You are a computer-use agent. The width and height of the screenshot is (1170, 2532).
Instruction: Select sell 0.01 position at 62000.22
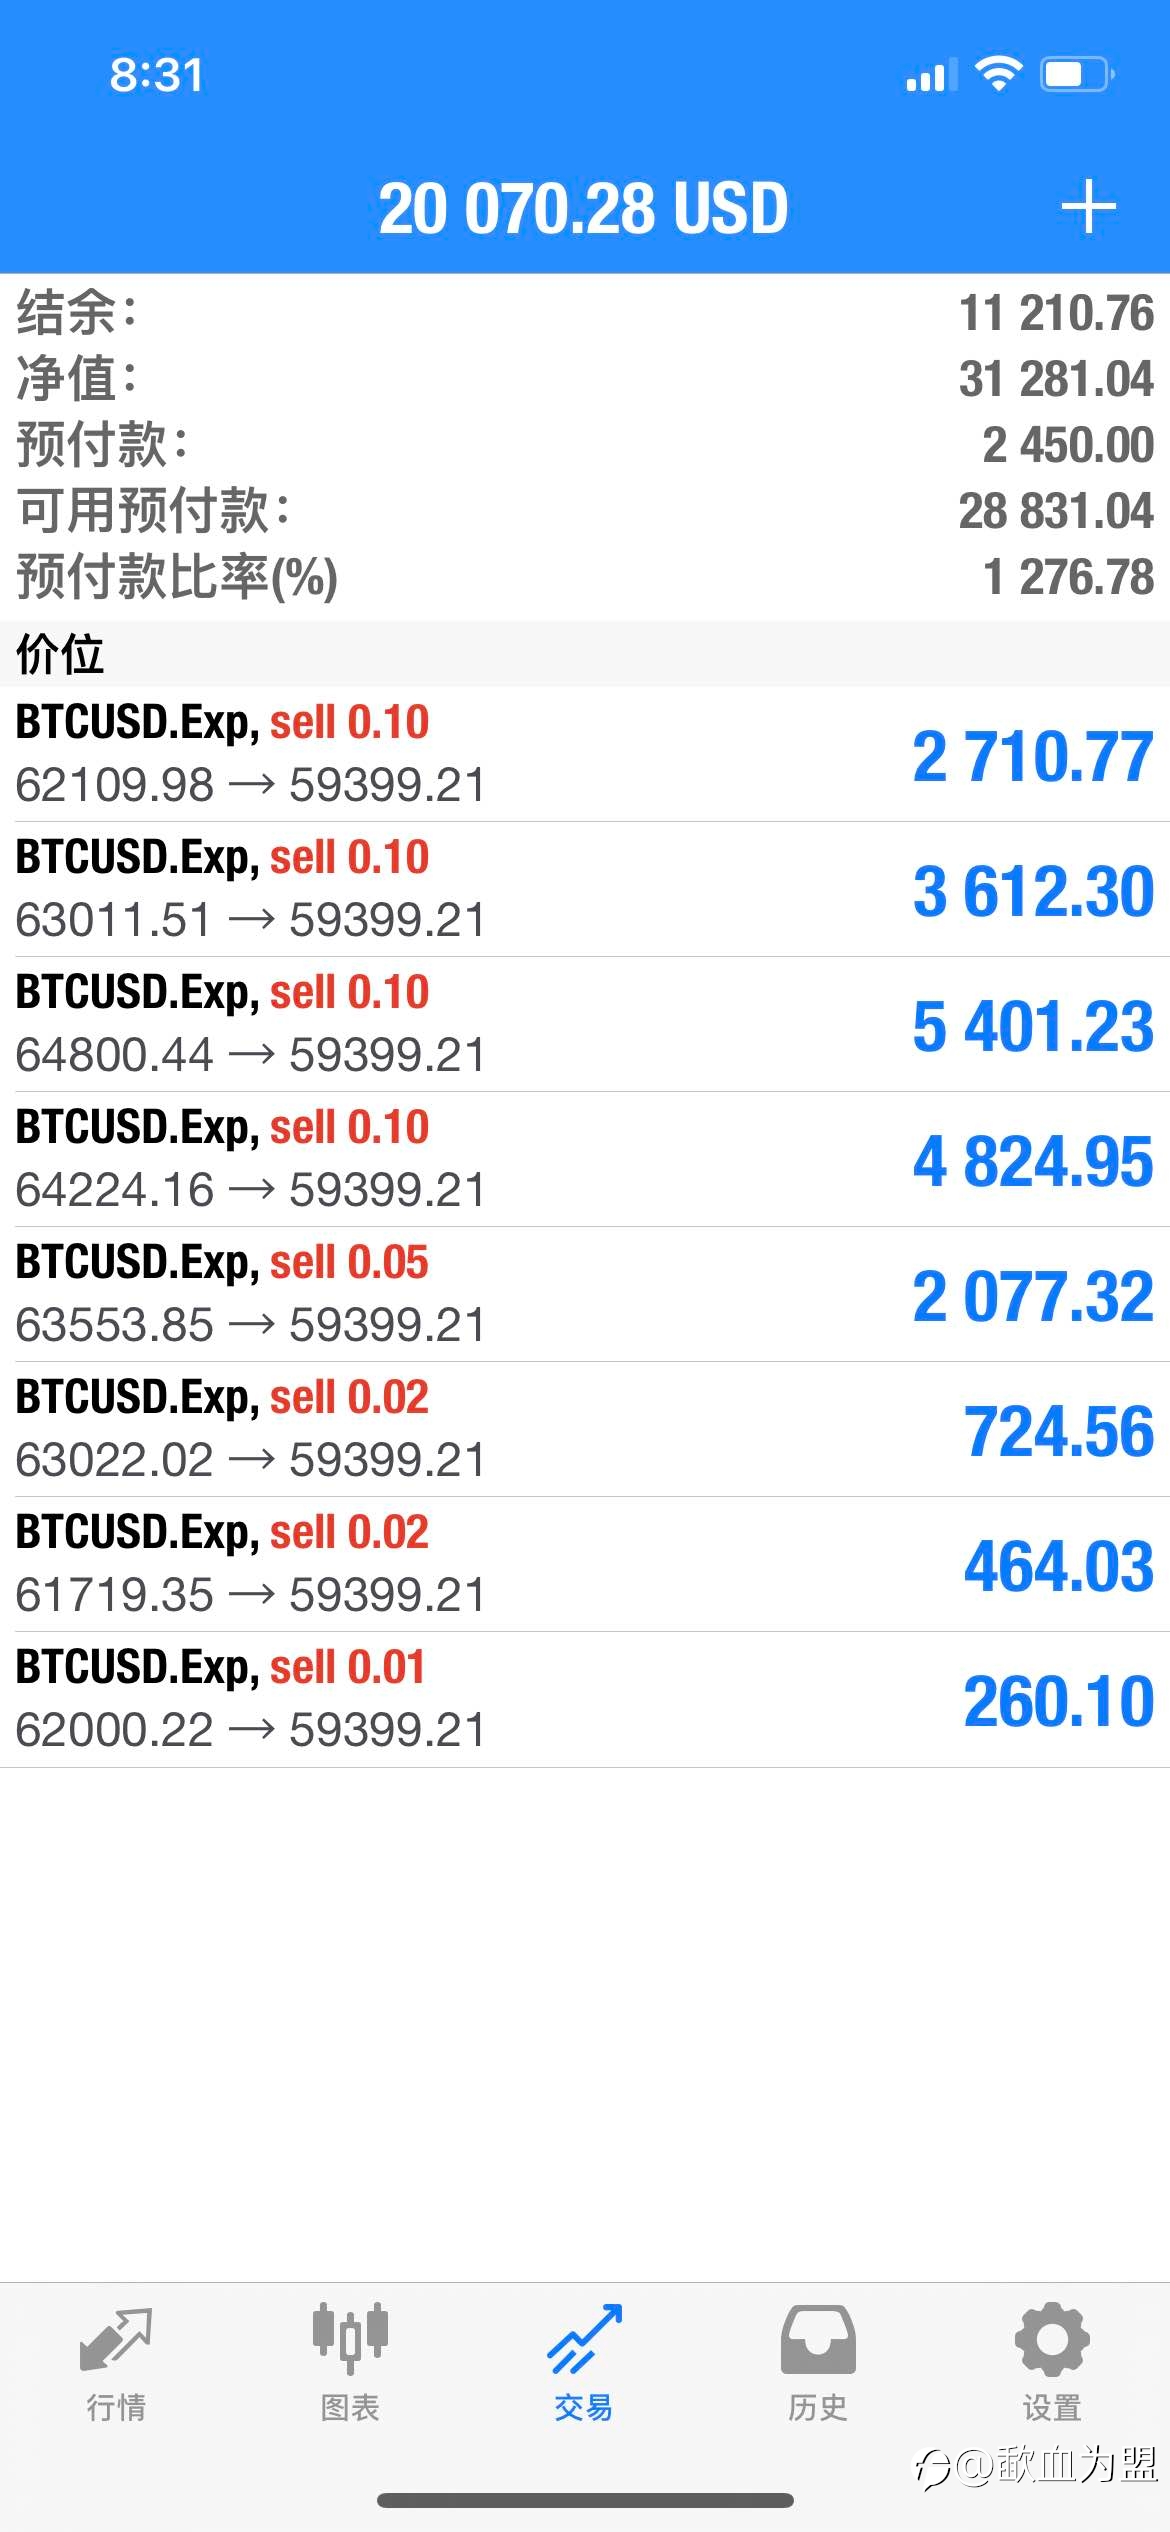pos(585,1699)
